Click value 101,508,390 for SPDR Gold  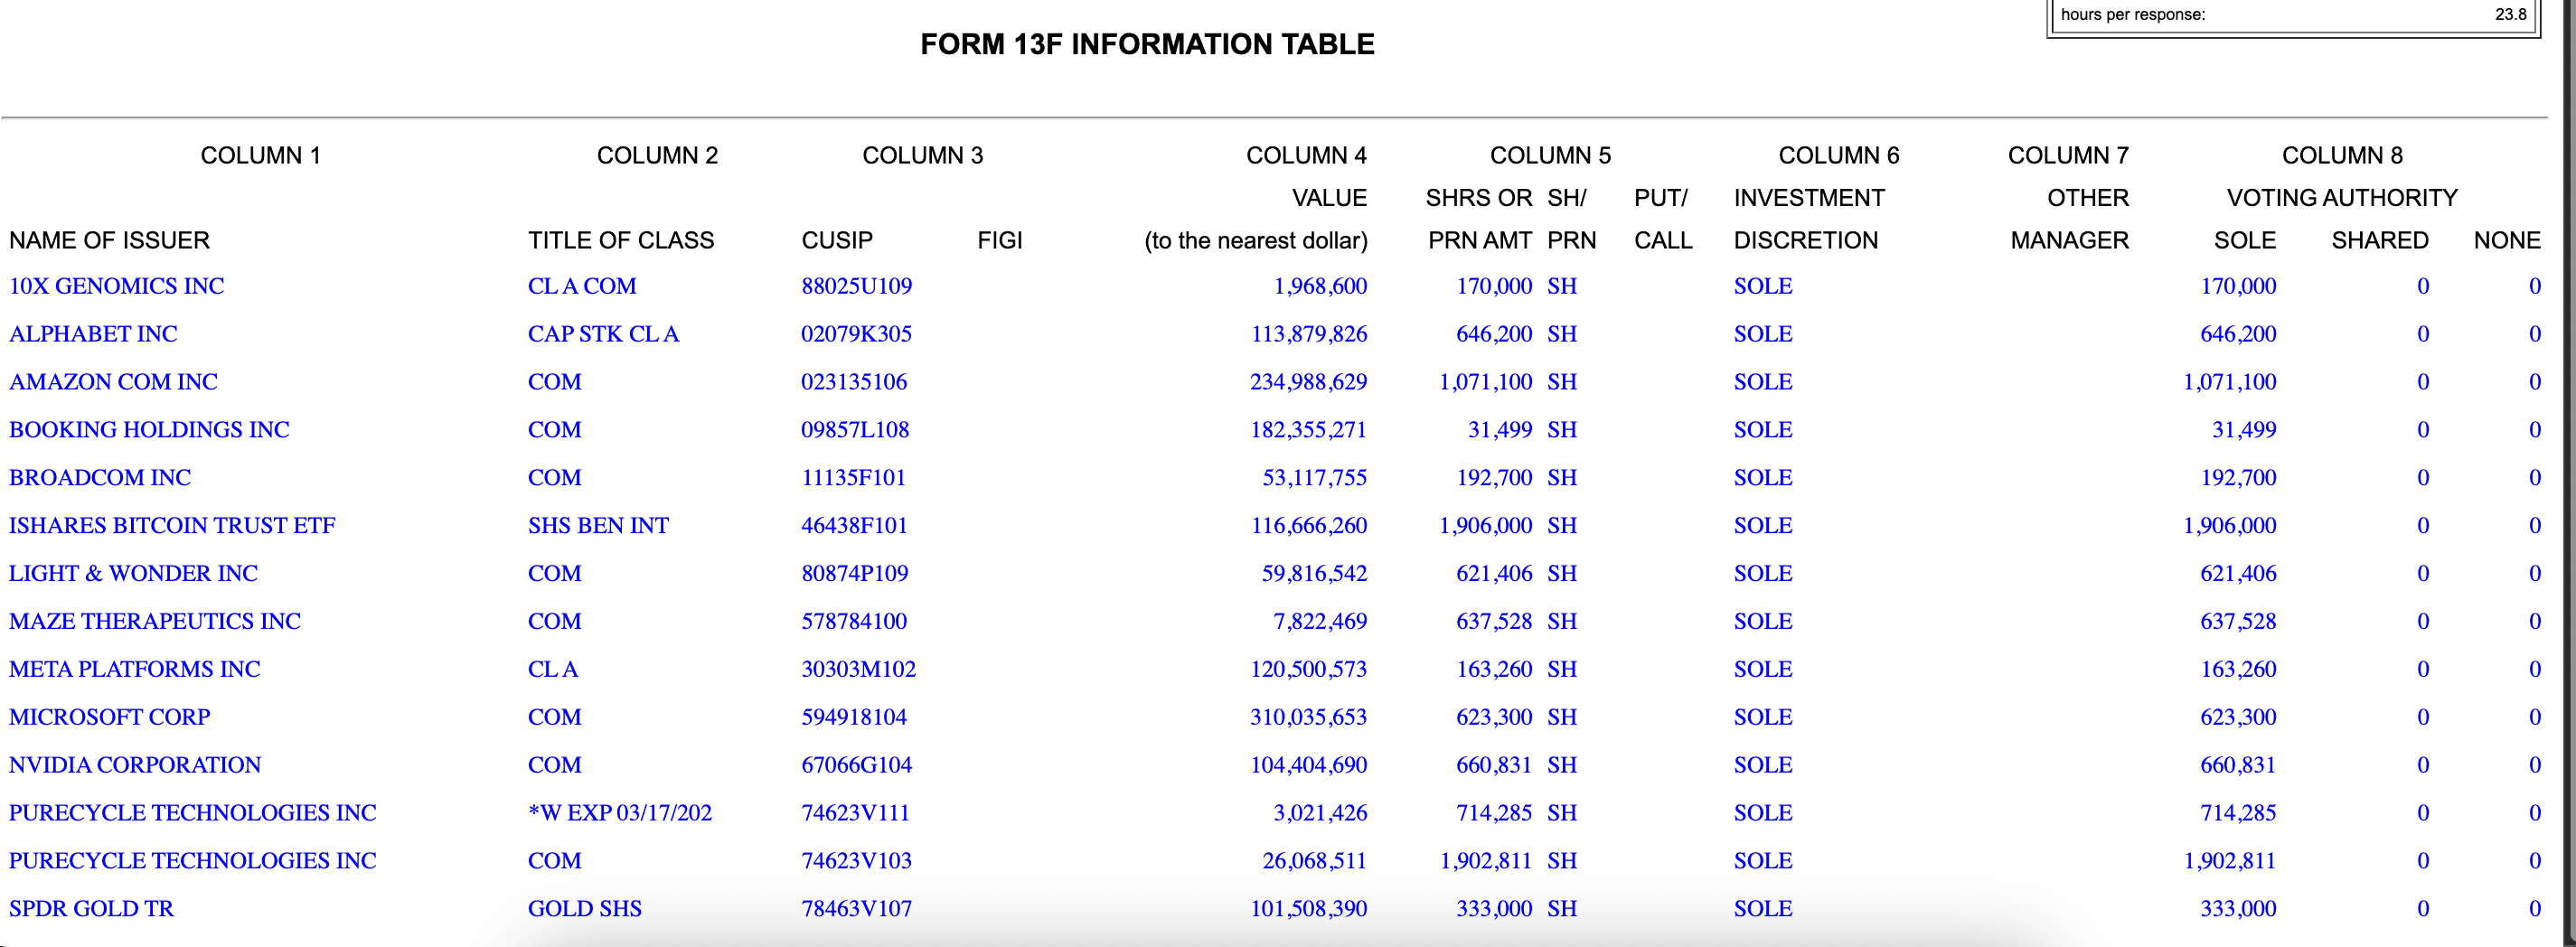1309,909
